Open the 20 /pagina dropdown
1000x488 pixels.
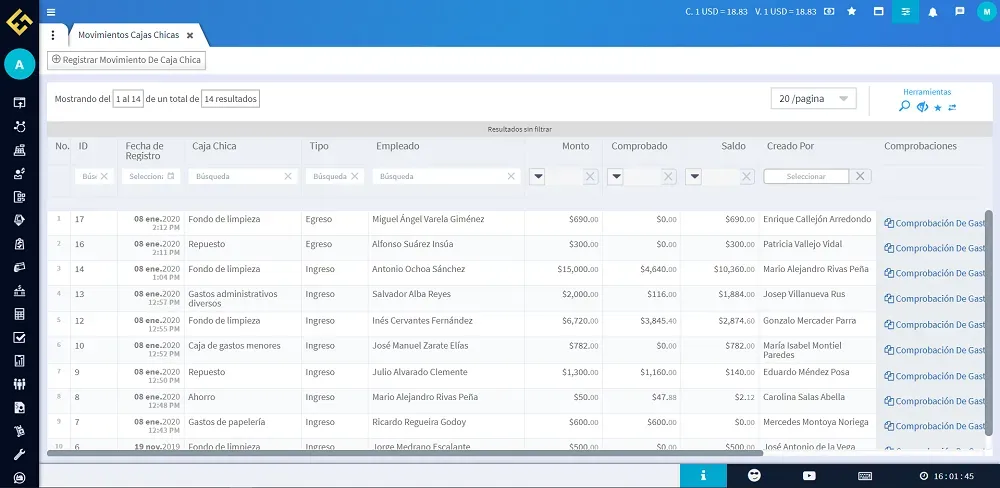click(x=814, y=99)
